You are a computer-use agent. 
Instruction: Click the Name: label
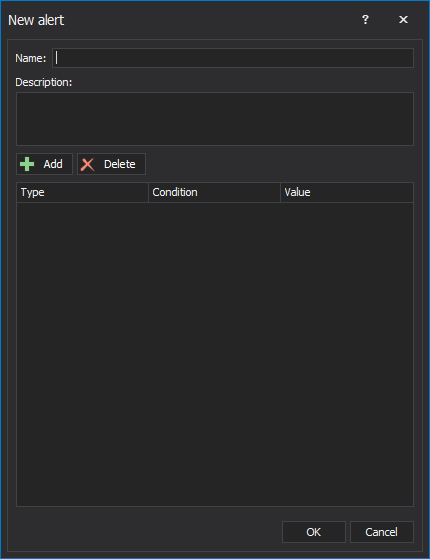click(x=31, y=58)
